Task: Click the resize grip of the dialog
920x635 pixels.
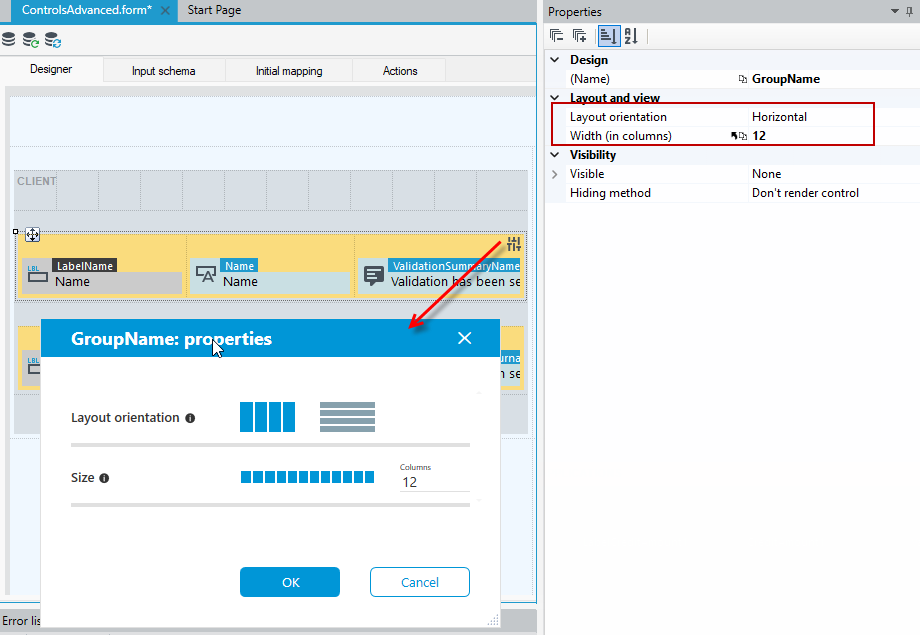Action: 493,620
